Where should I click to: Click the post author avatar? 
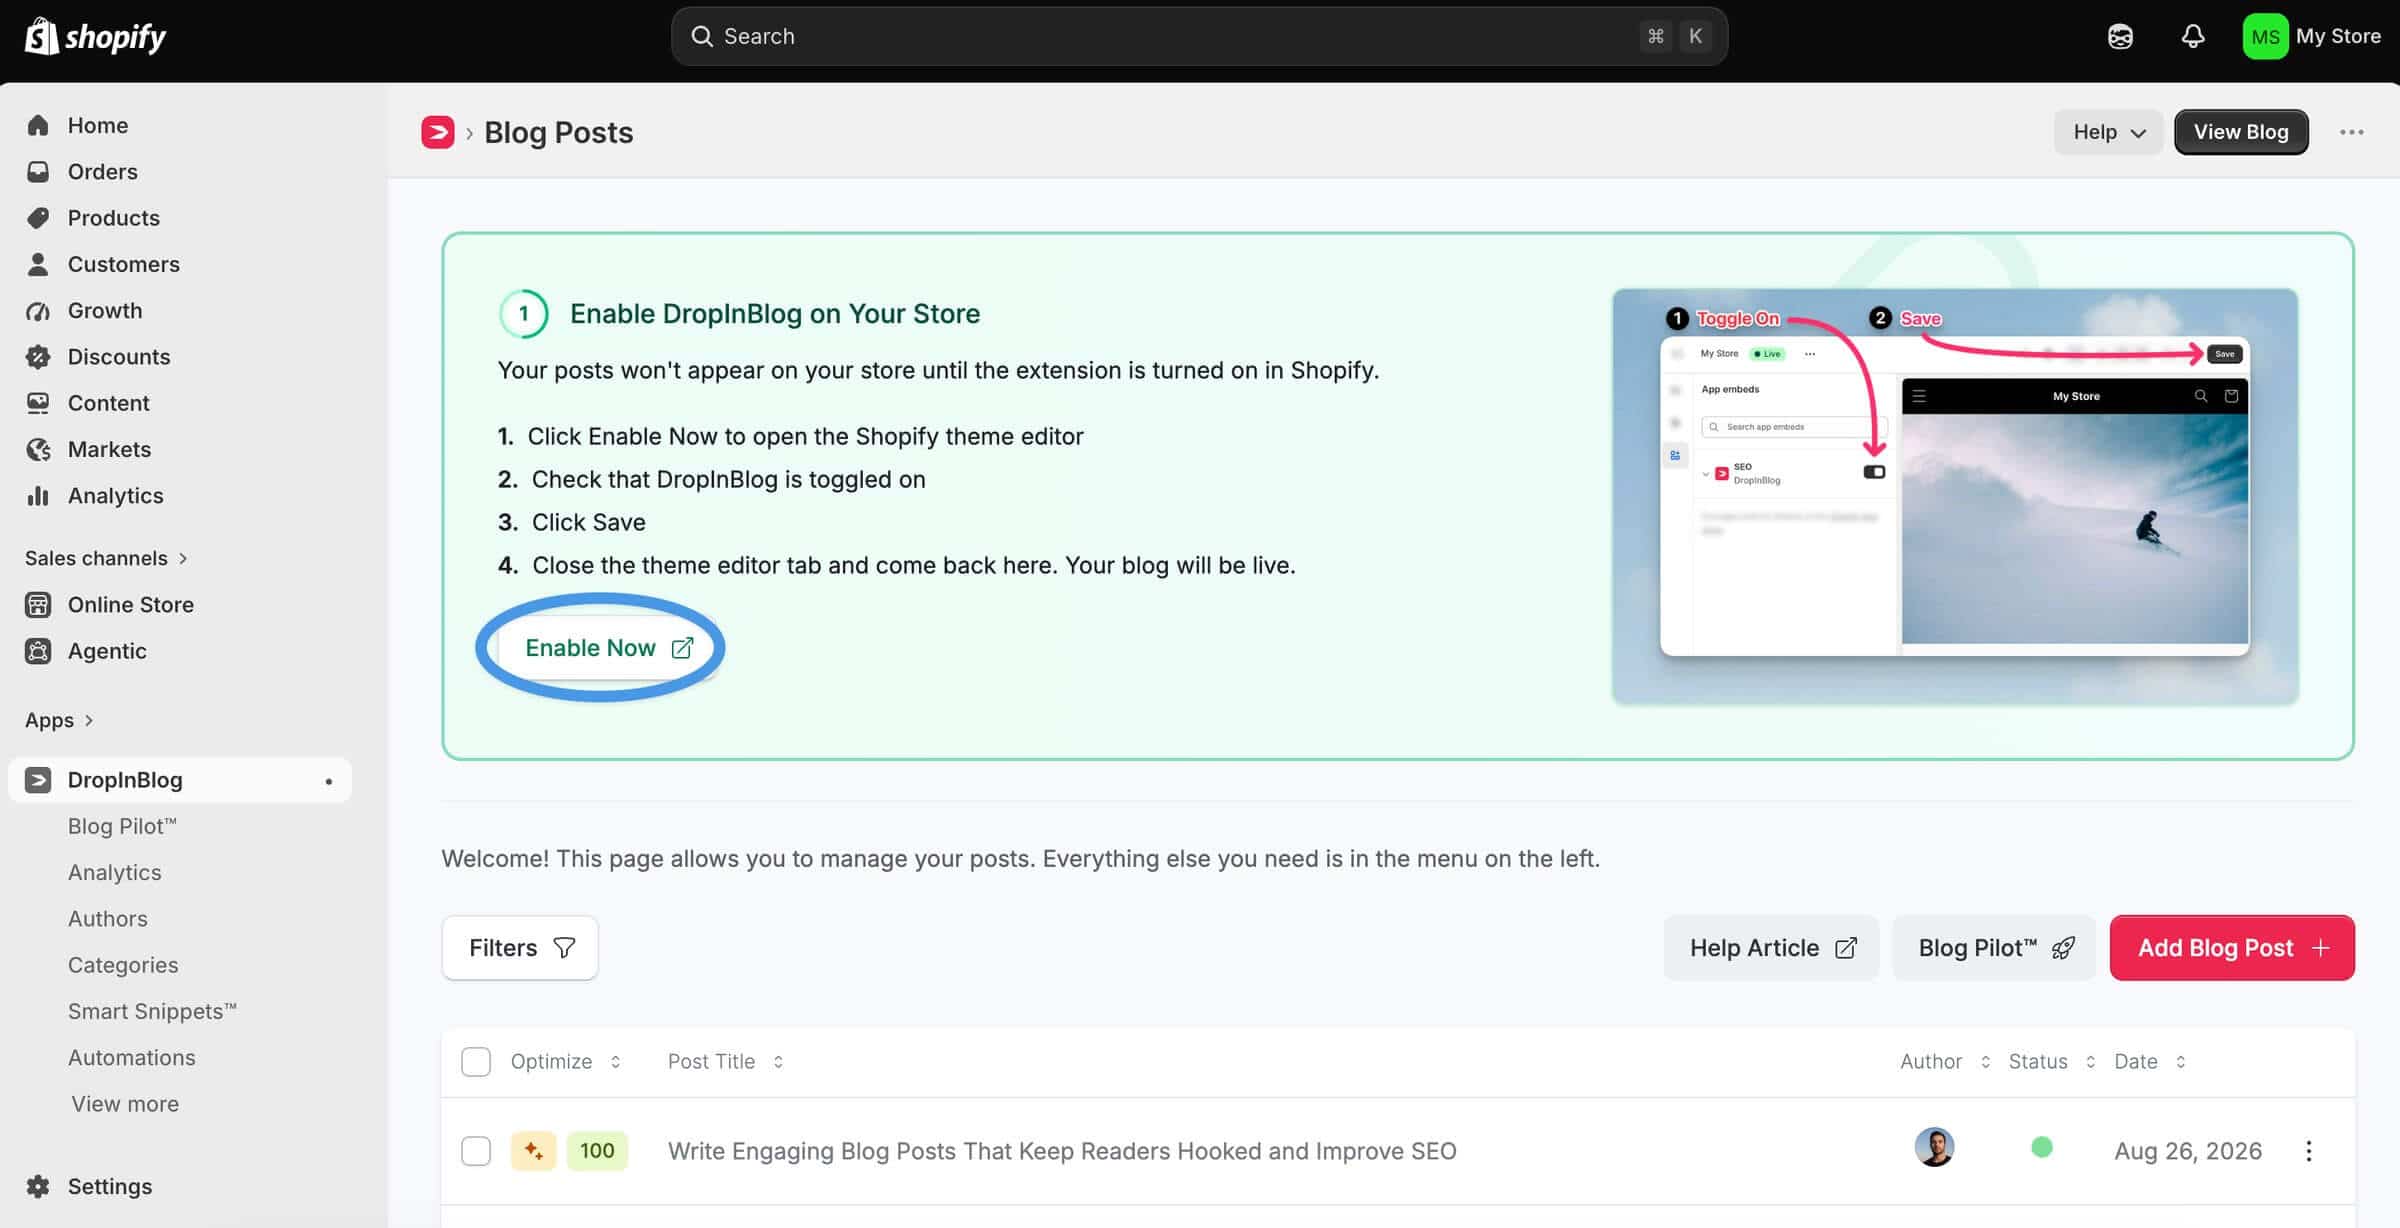coord(1934,1147)
